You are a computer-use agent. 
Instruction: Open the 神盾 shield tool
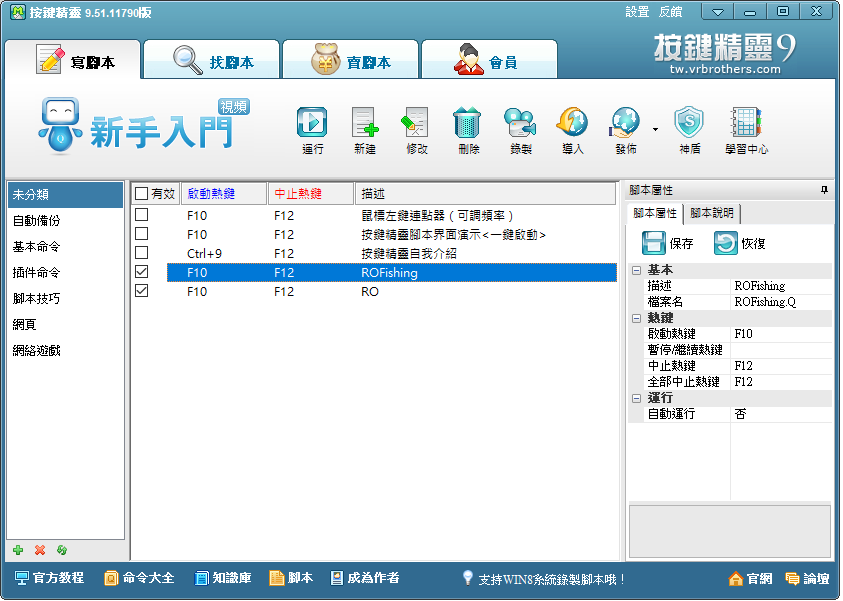689,123
